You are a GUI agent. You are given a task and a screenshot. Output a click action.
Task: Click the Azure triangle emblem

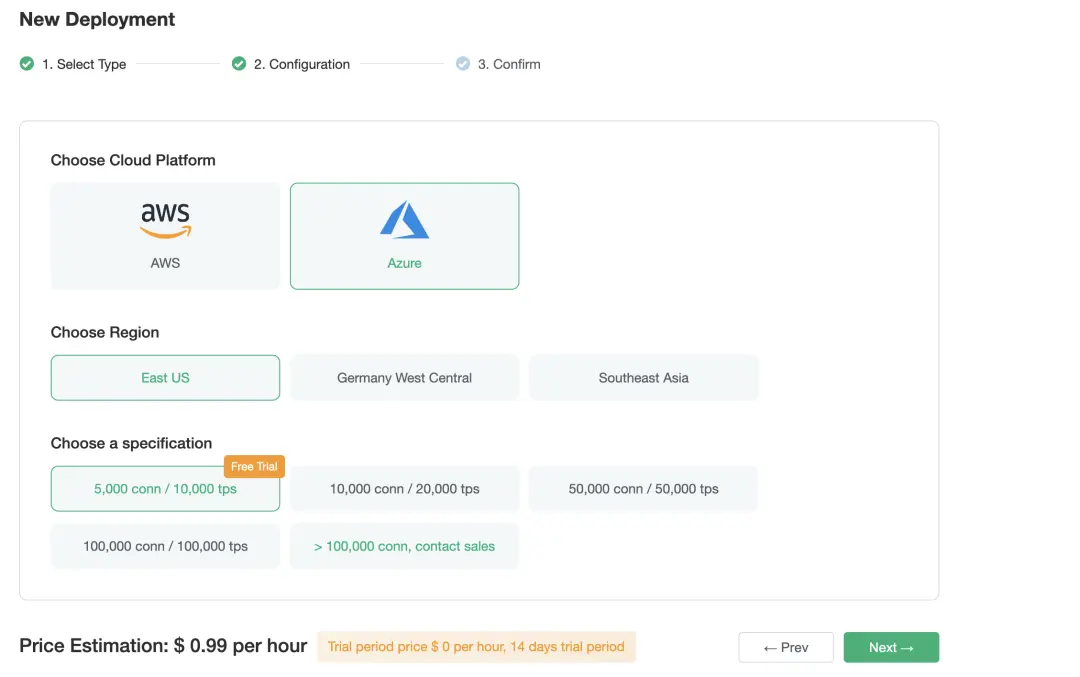[x=404, y=218]
